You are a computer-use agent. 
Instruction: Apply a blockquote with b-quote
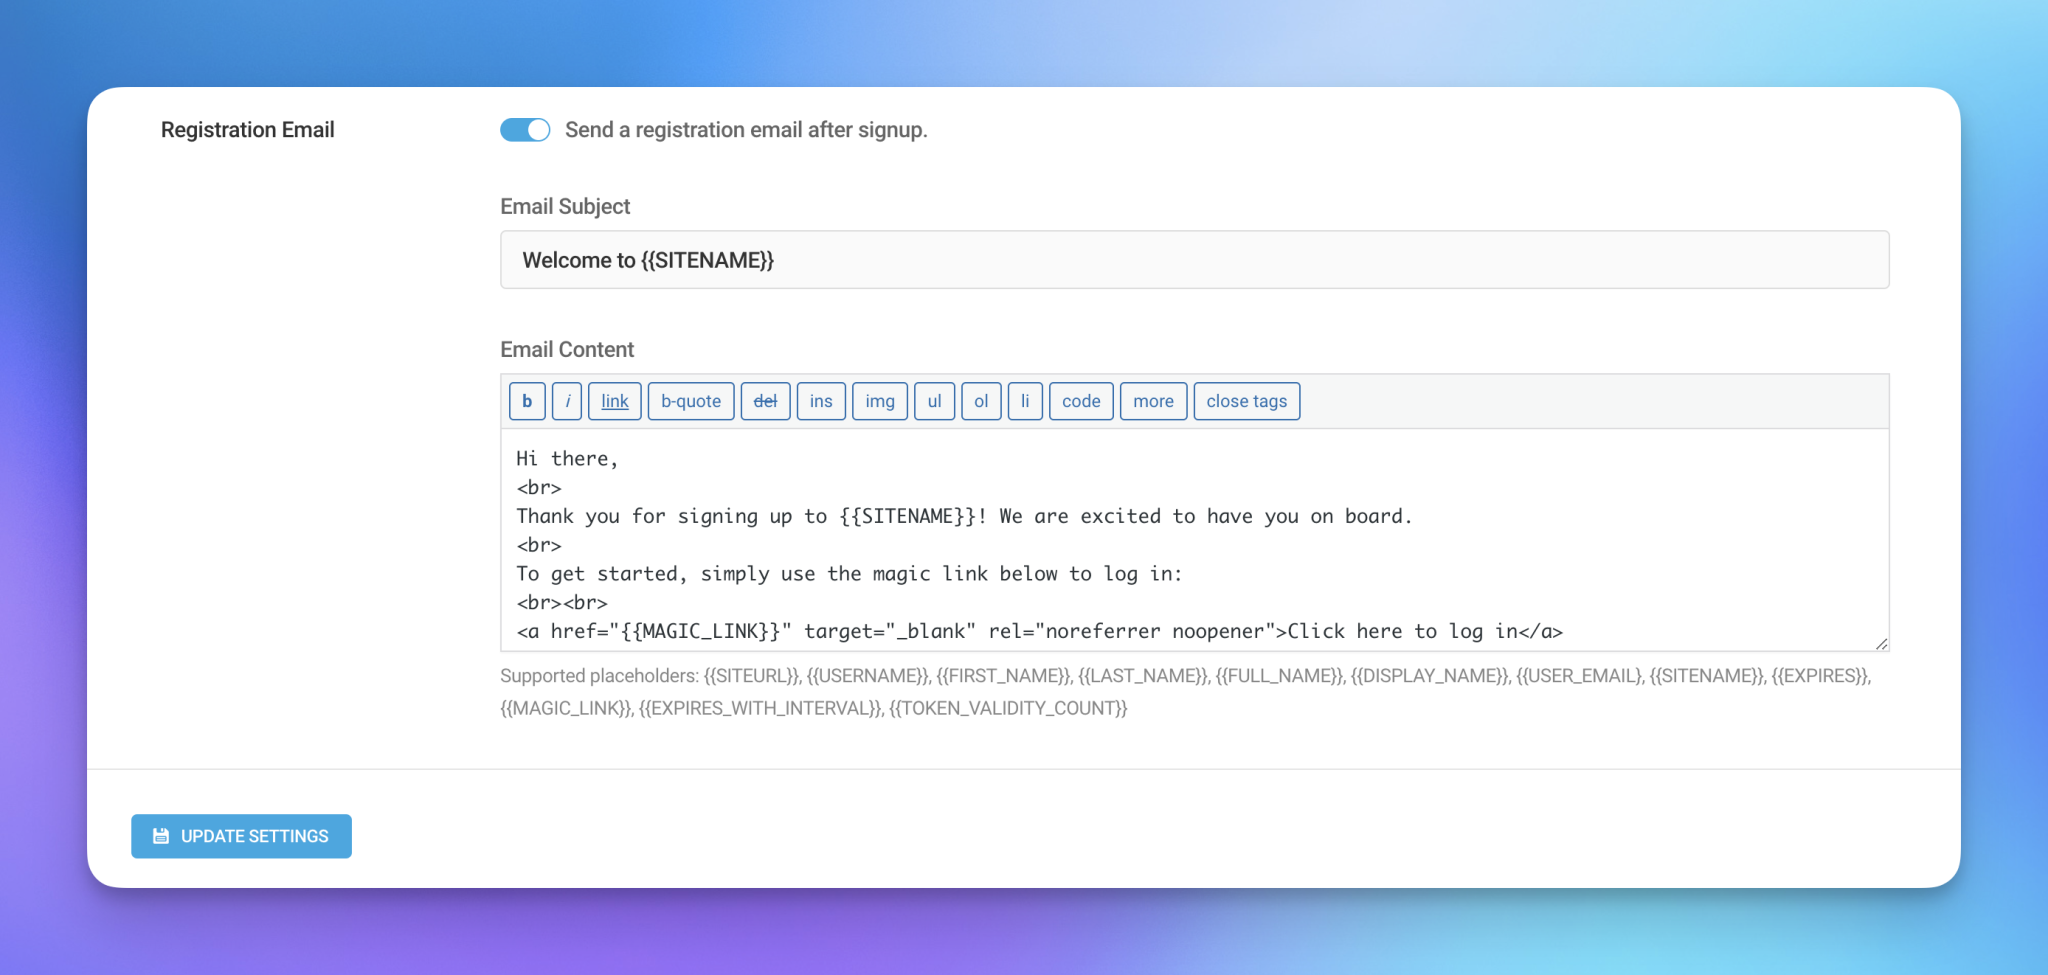690,401
